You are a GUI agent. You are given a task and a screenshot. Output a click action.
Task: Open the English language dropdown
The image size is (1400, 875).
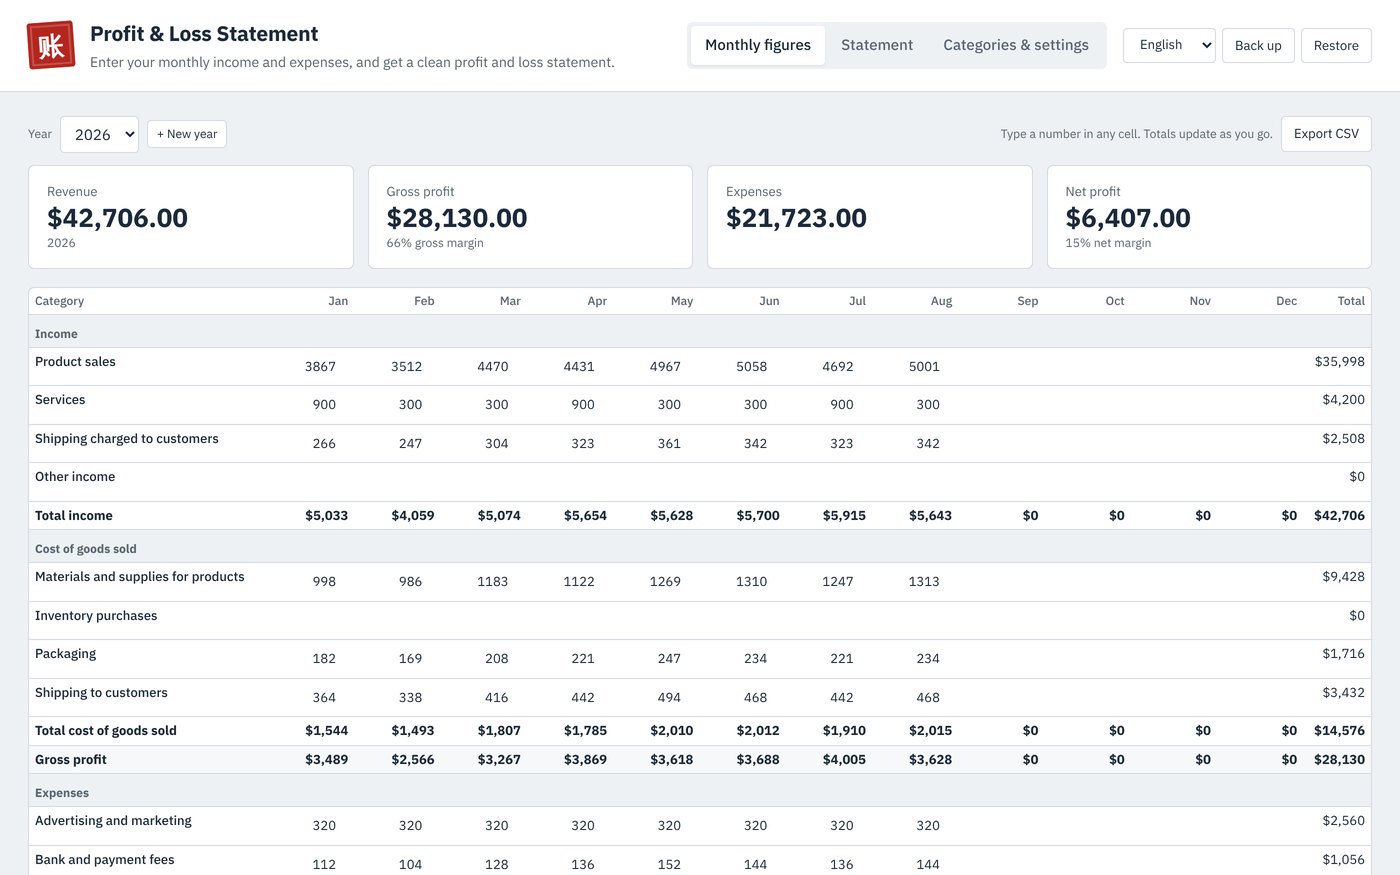click(x=1169, y=45)
